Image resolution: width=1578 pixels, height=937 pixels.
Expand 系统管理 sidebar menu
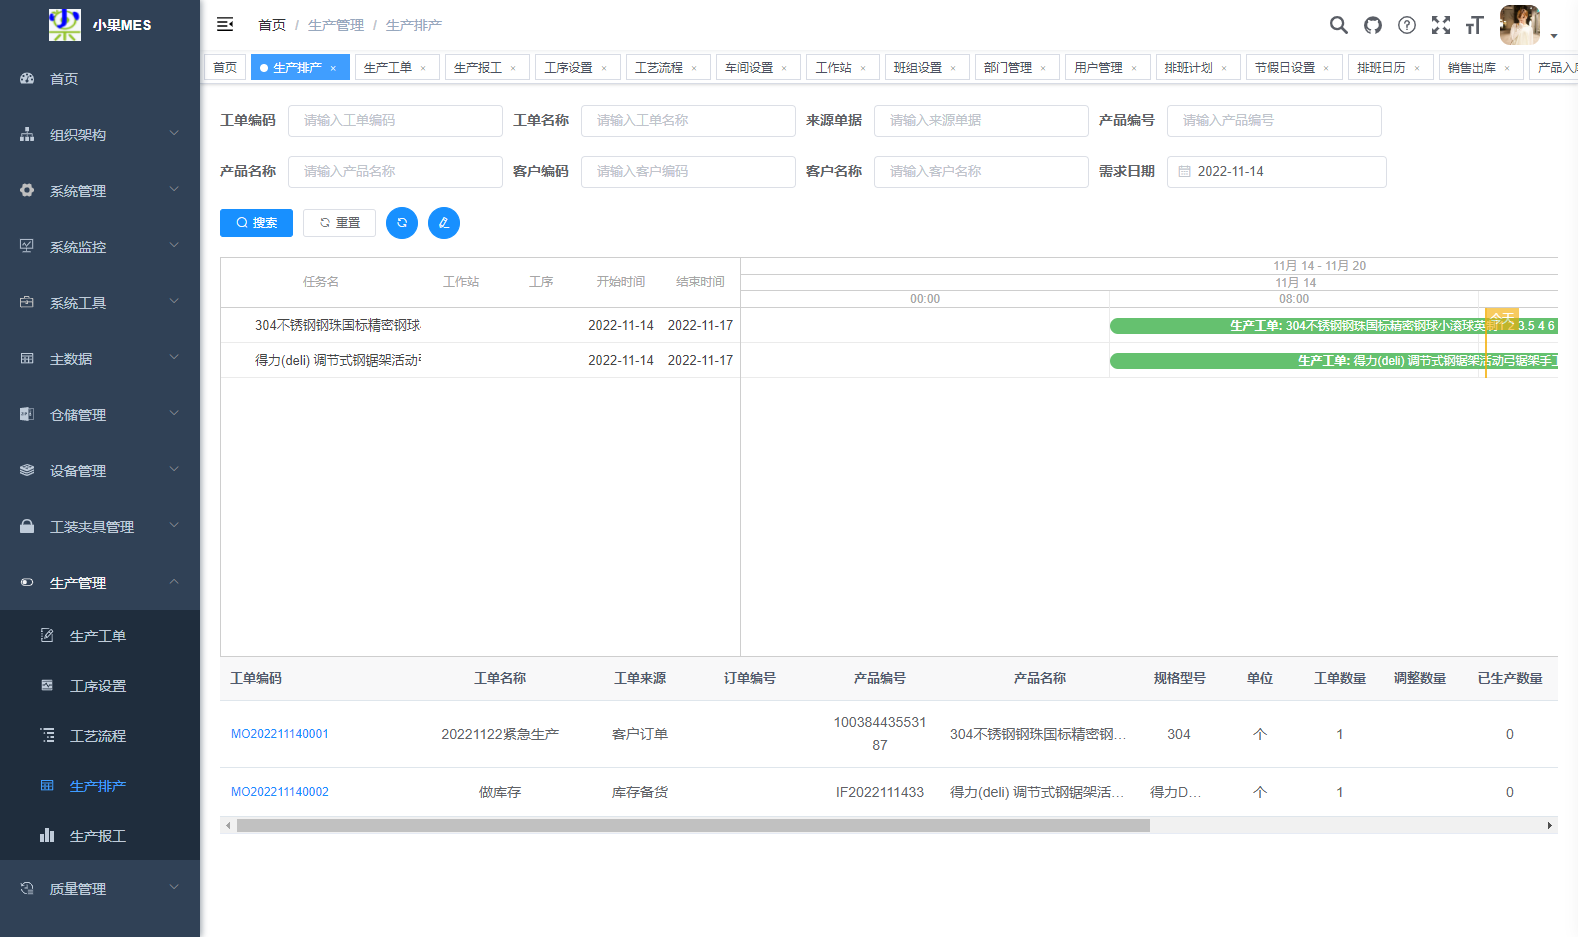[x=100, y=191]
